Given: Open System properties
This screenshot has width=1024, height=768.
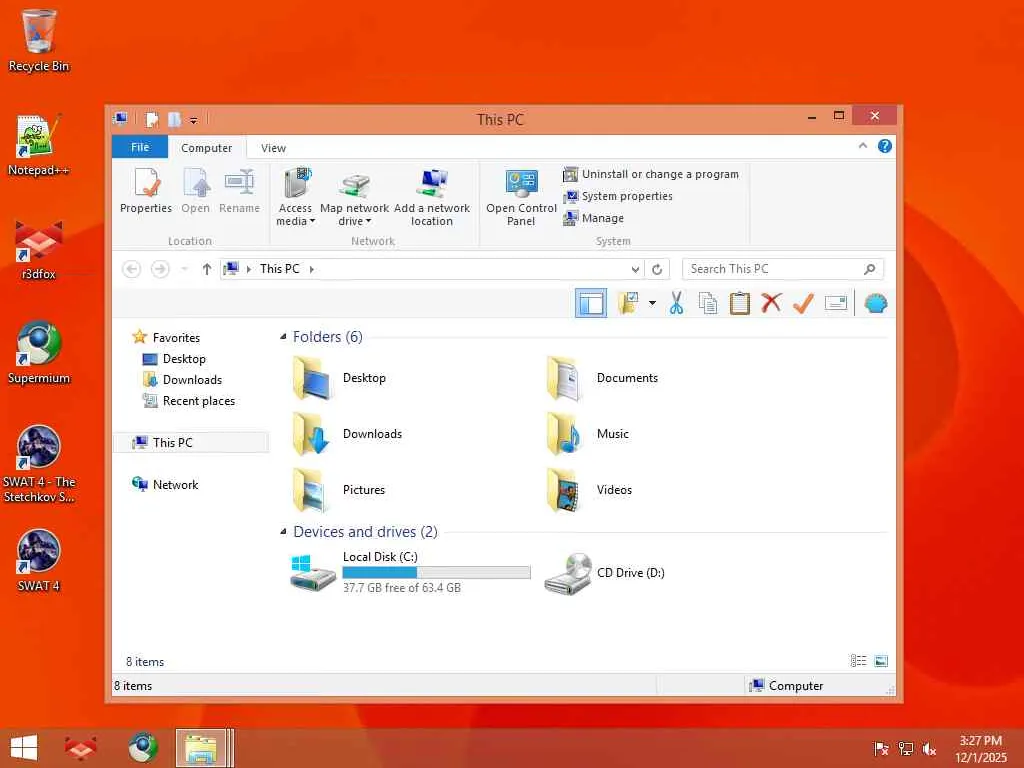Looking at the screenshot, I should point(618,196).
